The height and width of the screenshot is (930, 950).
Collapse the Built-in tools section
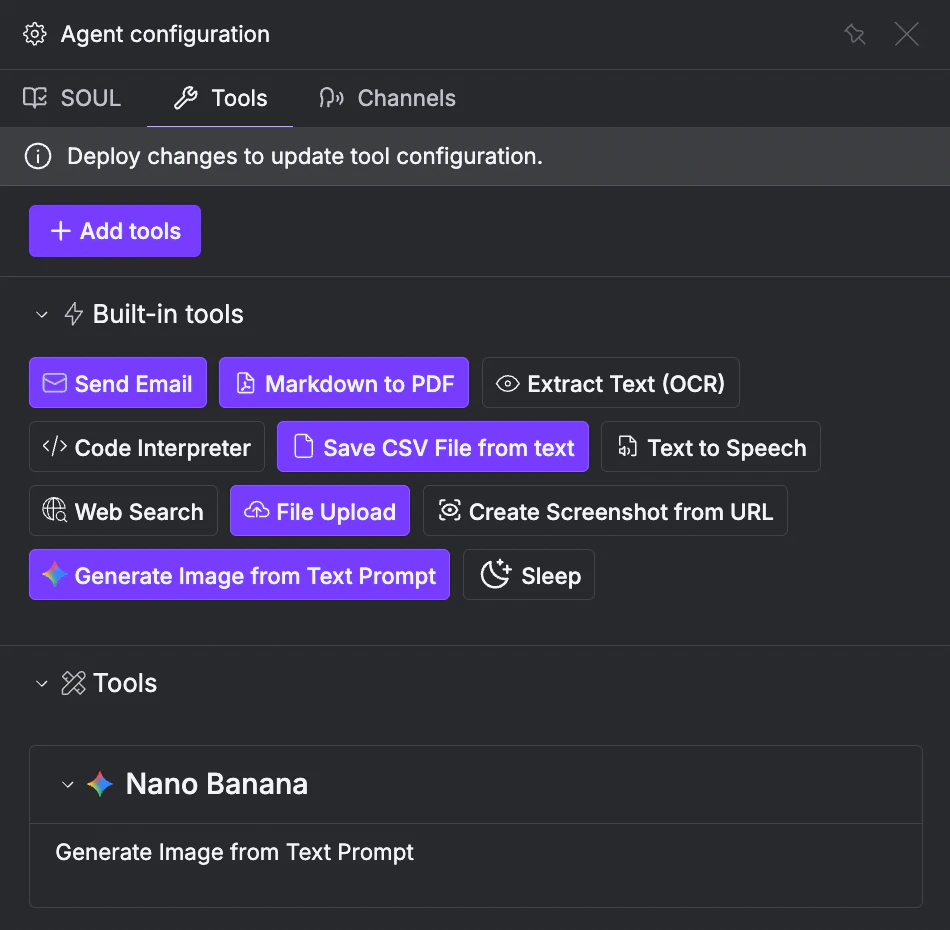[41, 314]
